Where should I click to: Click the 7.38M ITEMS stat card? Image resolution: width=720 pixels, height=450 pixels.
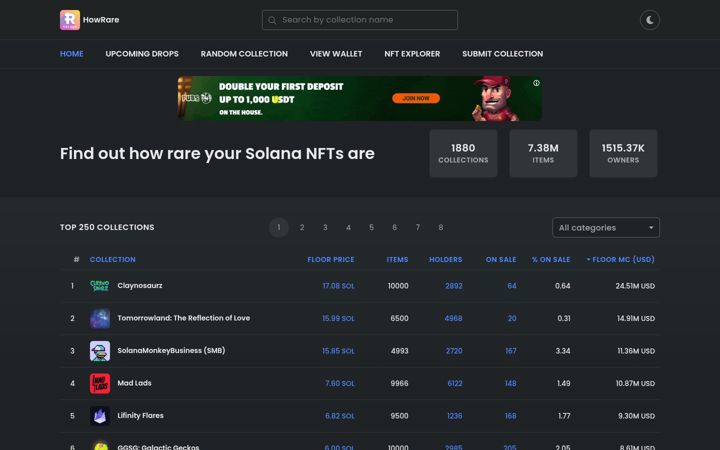tap(543, 153)
